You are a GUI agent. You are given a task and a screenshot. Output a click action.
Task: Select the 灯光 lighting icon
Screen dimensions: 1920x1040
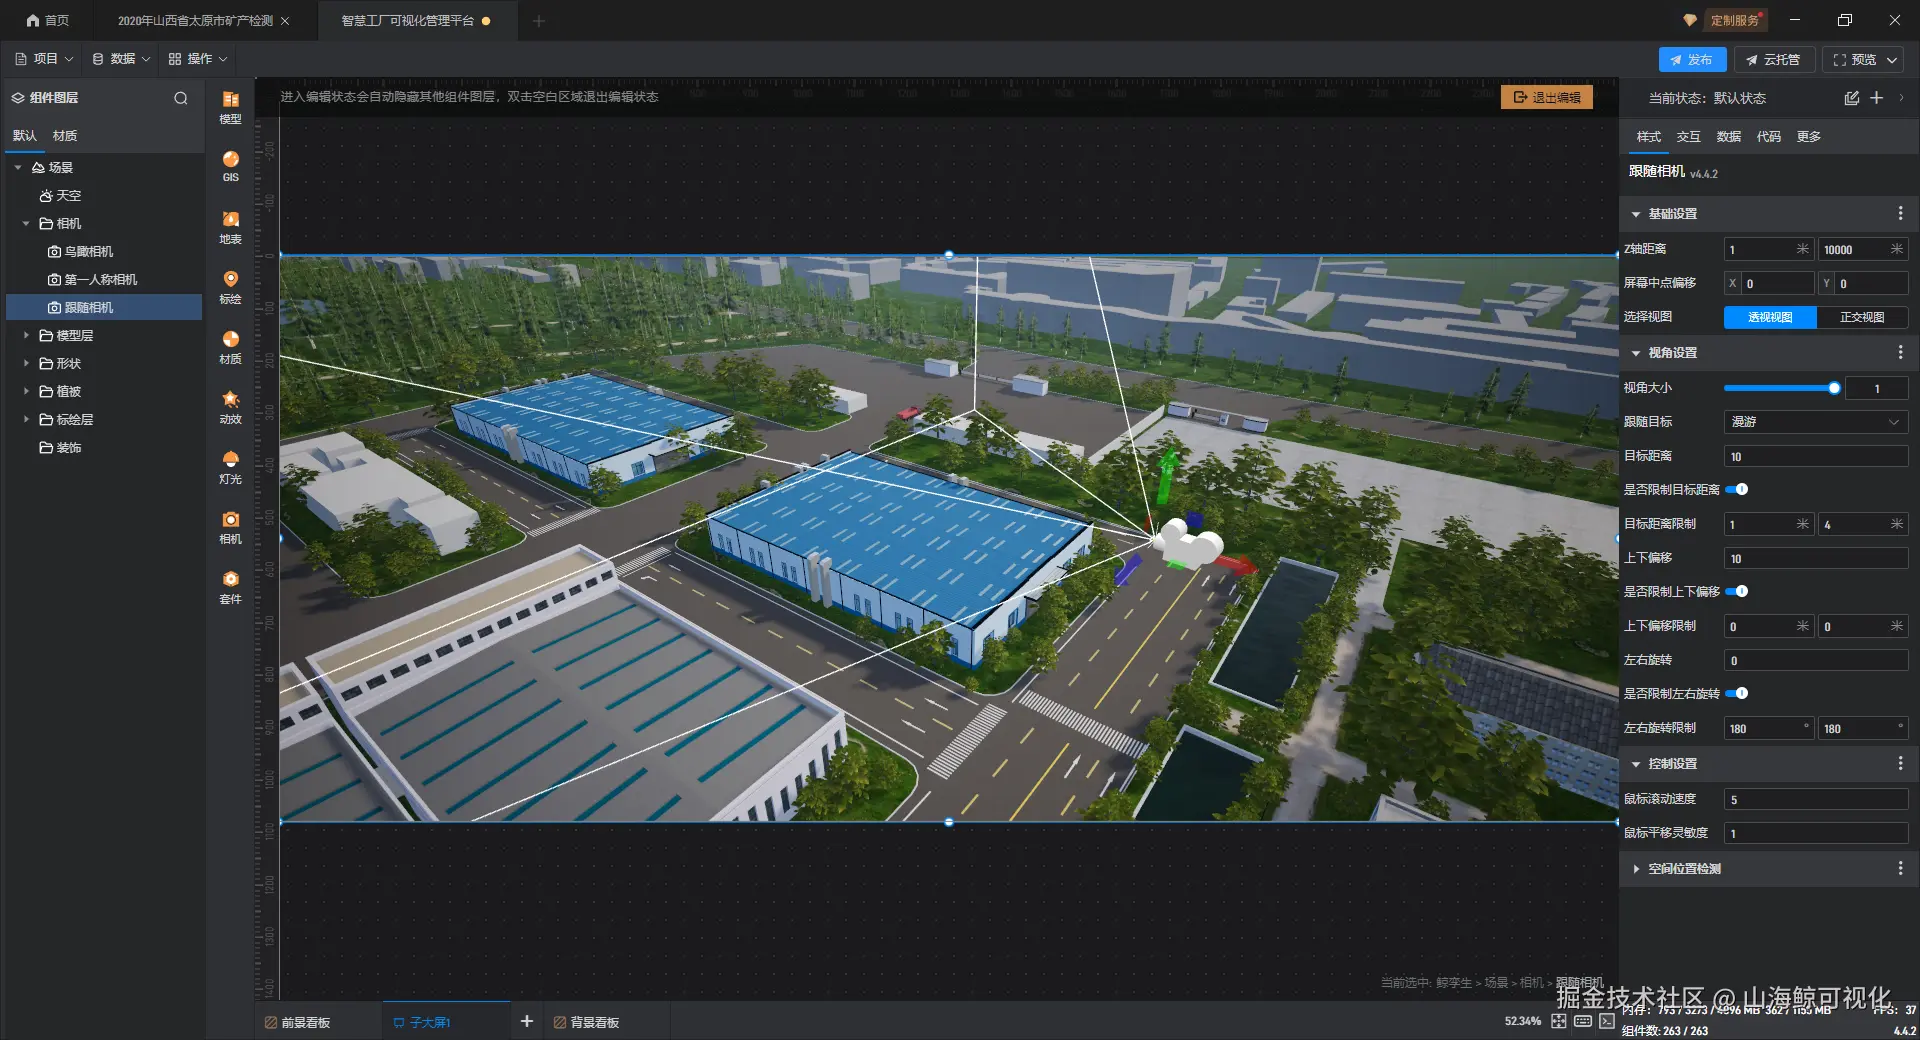pyautogui.click(x=230, y=467)
